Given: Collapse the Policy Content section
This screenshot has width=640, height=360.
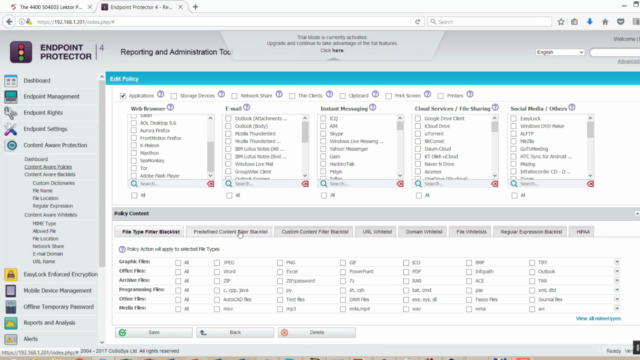Looking at the screenshot, I should [x=637, y=213].
